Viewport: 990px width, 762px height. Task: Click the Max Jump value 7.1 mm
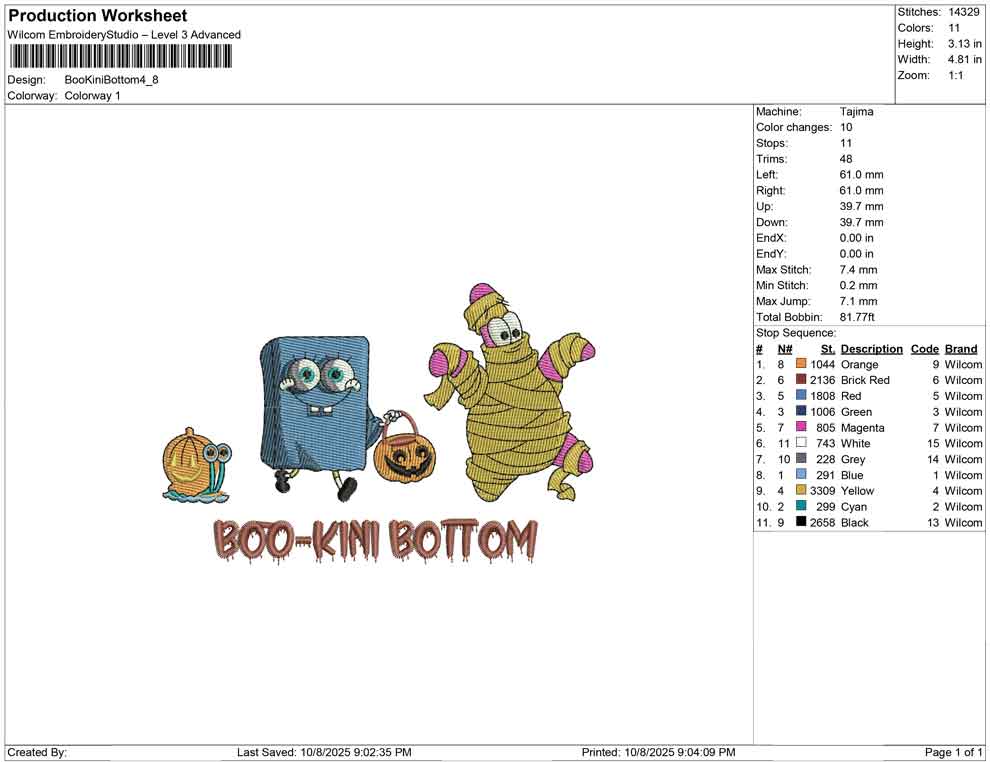[858, 301]
